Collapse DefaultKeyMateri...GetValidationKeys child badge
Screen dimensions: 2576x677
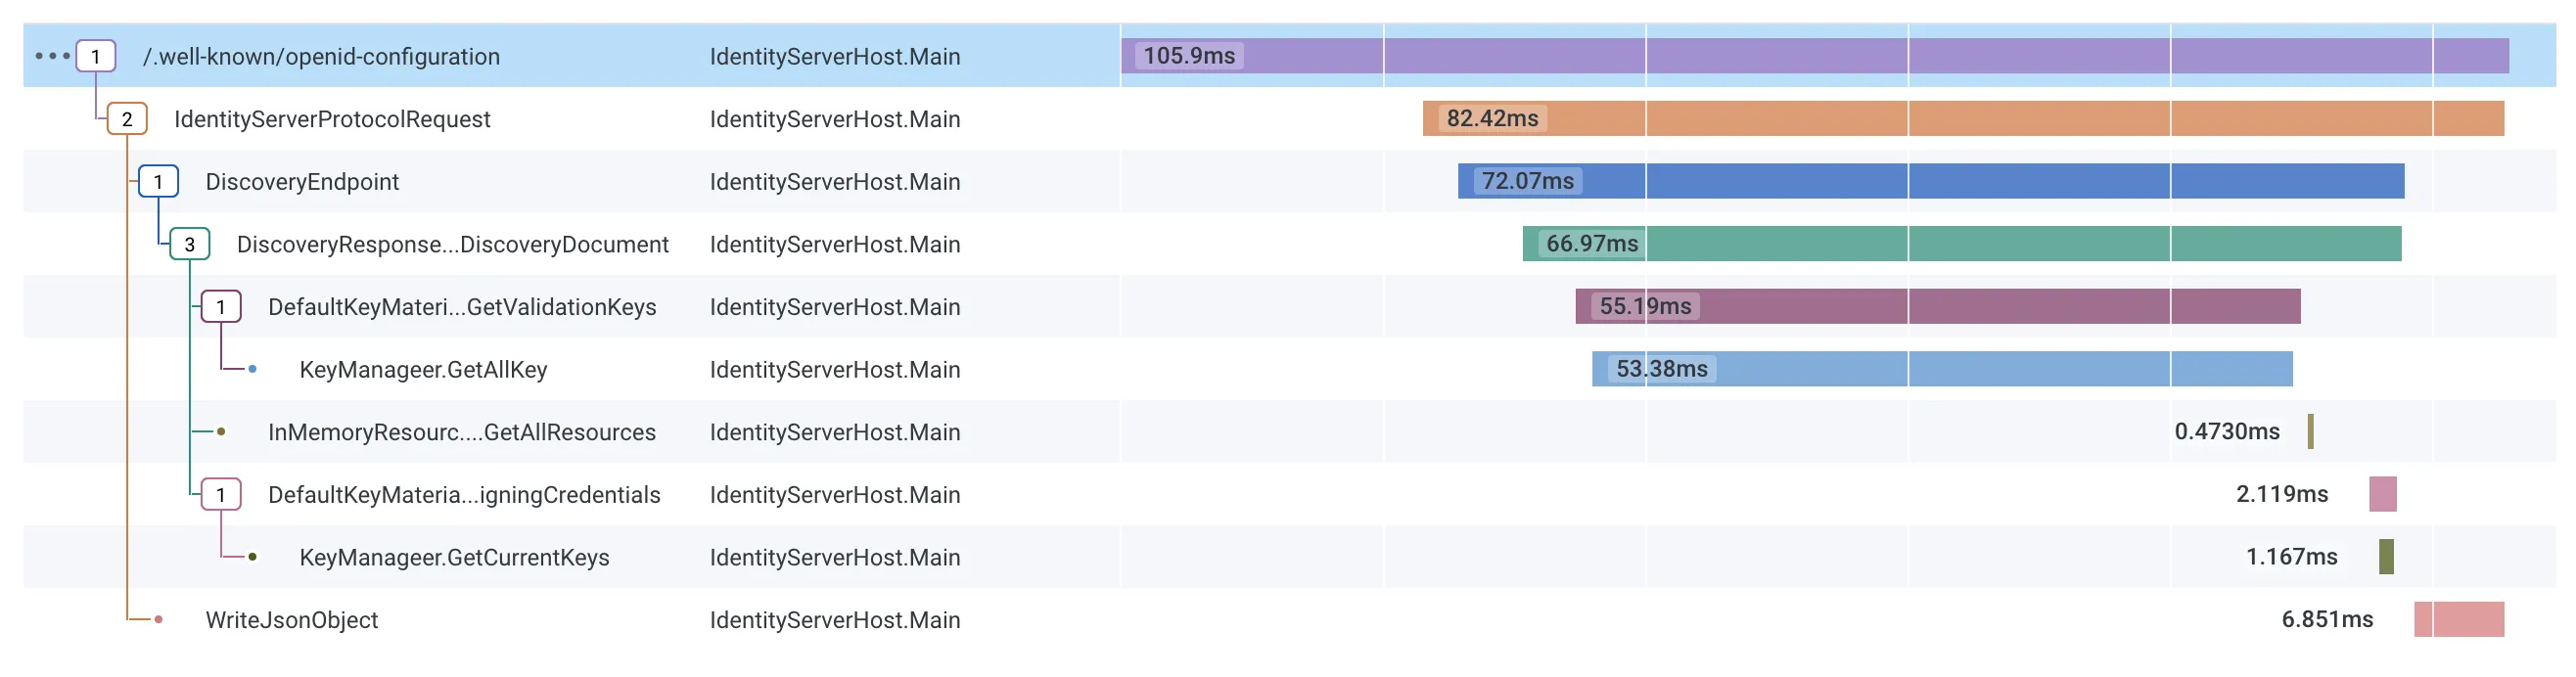(x=221, y=307)
